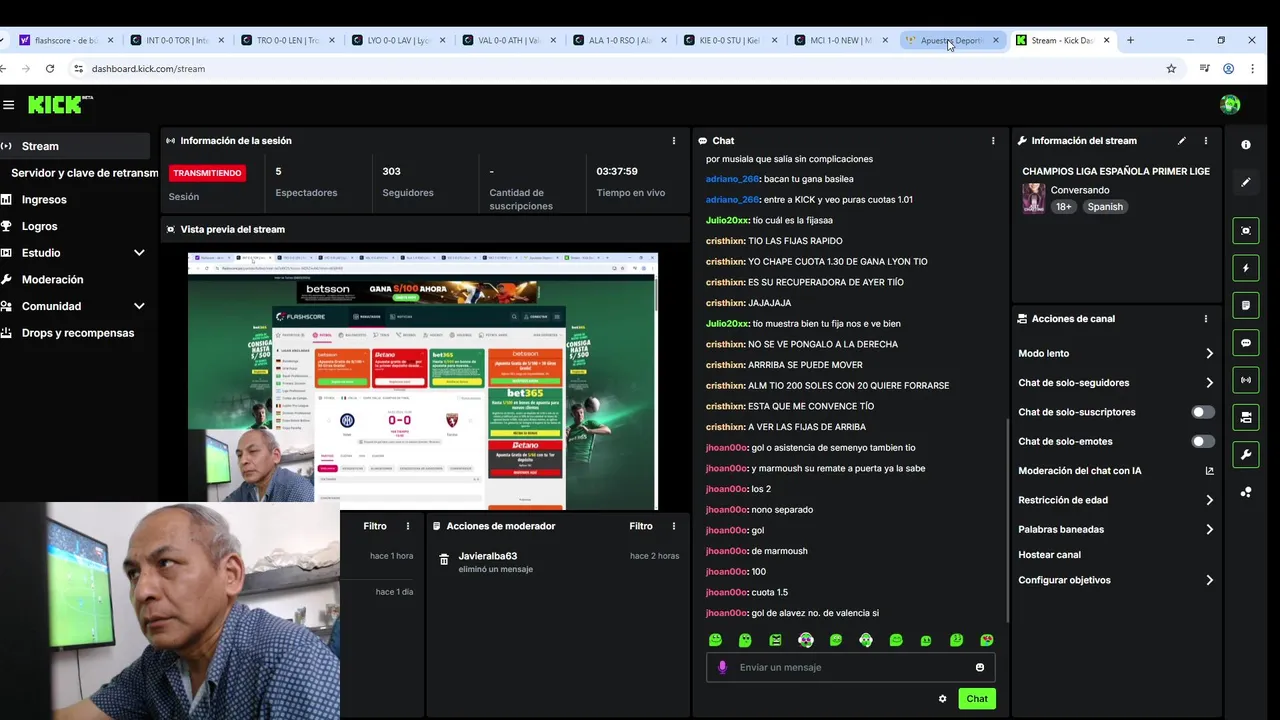Expand the Estudio sidebar section
The width and height of the screenshot is (1280, 720).
[139, 253]
